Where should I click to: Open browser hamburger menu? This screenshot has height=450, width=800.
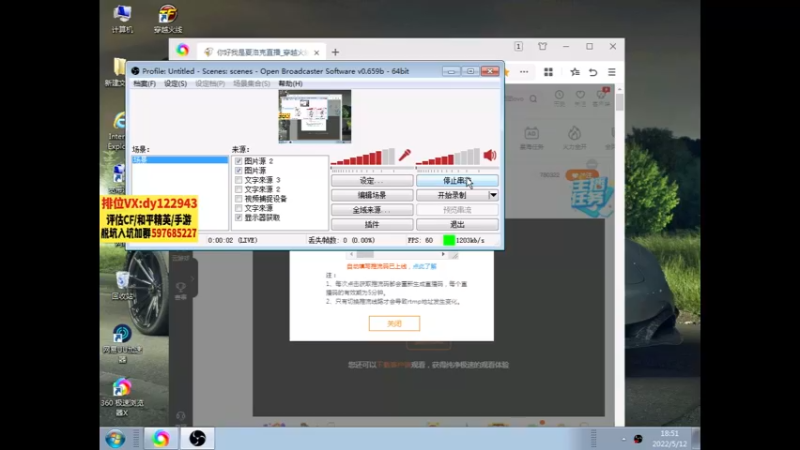point(612,72)
